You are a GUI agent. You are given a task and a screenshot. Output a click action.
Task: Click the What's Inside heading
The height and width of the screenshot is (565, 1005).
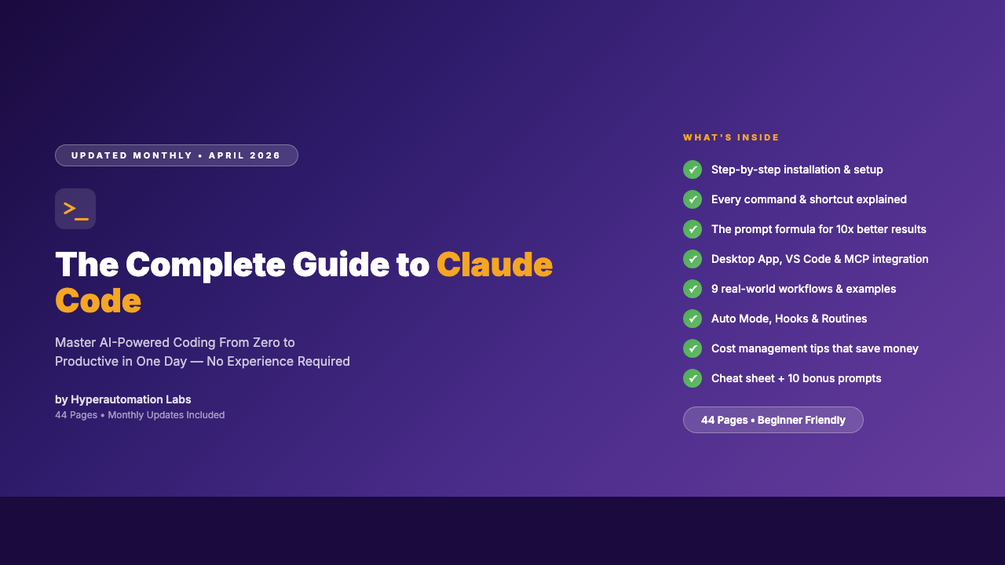731,137
